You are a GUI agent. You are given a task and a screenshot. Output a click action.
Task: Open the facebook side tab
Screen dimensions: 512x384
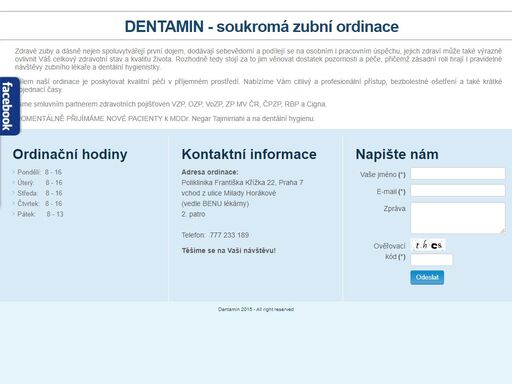coord(10,106)
